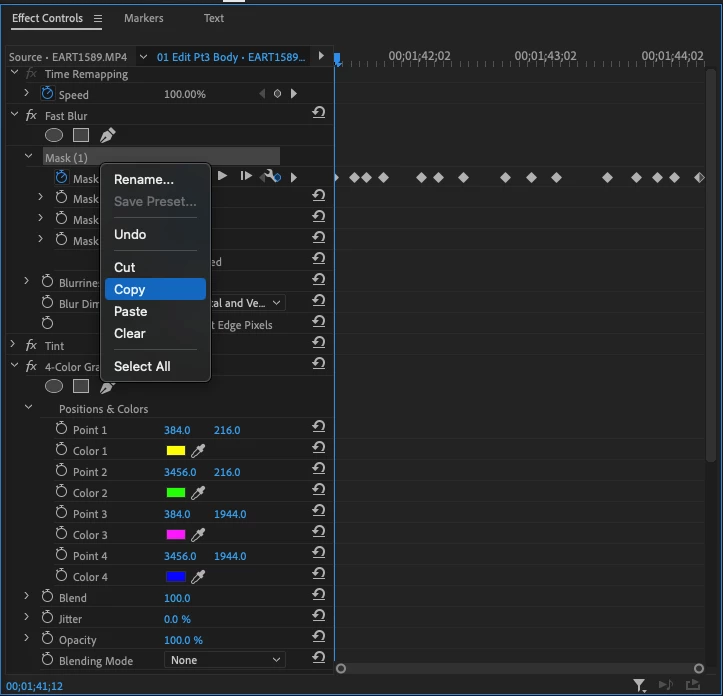723x696 pixels.
Task: Create ellipse mask under 4-Color Gradient
Action: coord(54,386)
